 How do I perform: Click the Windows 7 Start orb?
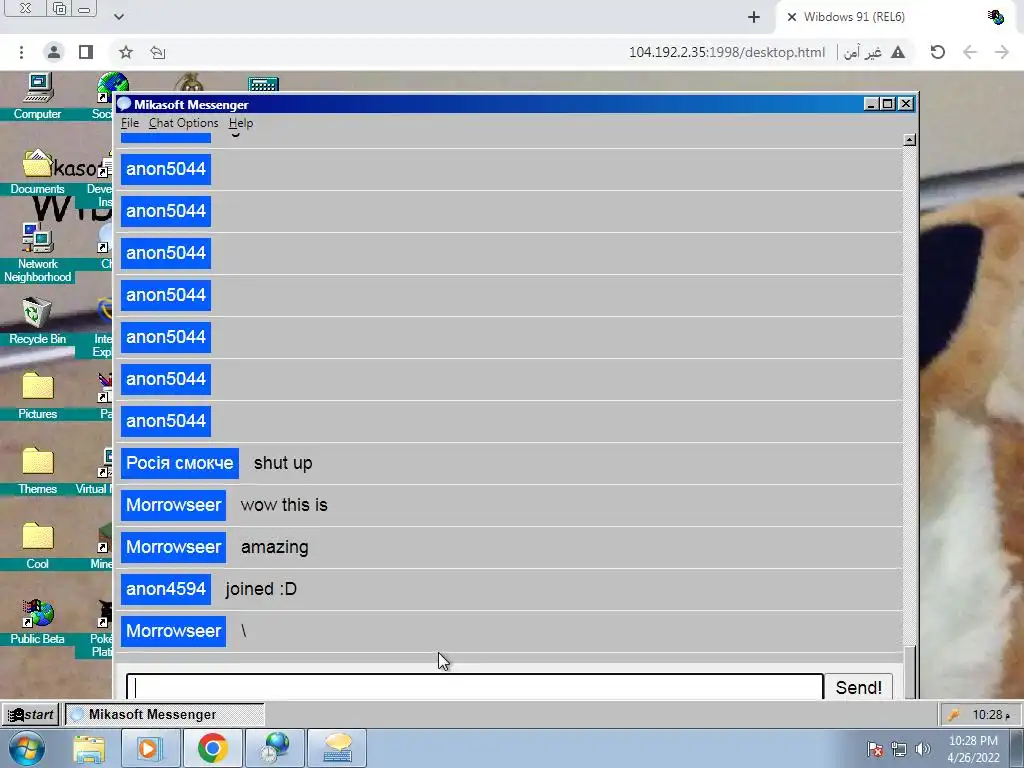pos(27,748)
